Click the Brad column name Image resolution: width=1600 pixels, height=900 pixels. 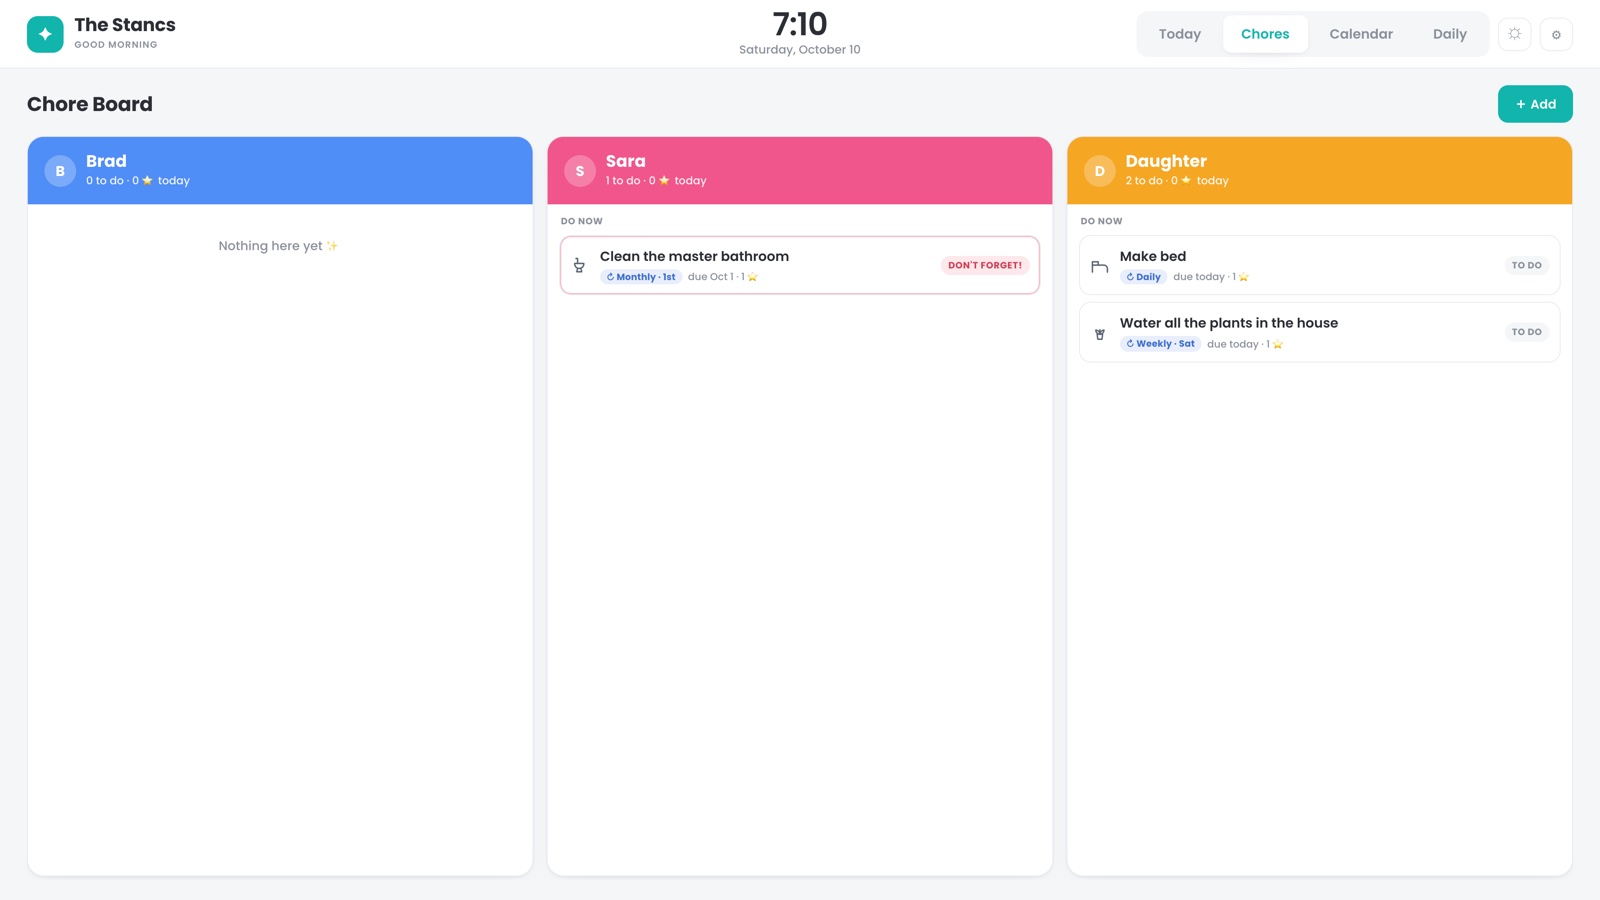(106, 161)
